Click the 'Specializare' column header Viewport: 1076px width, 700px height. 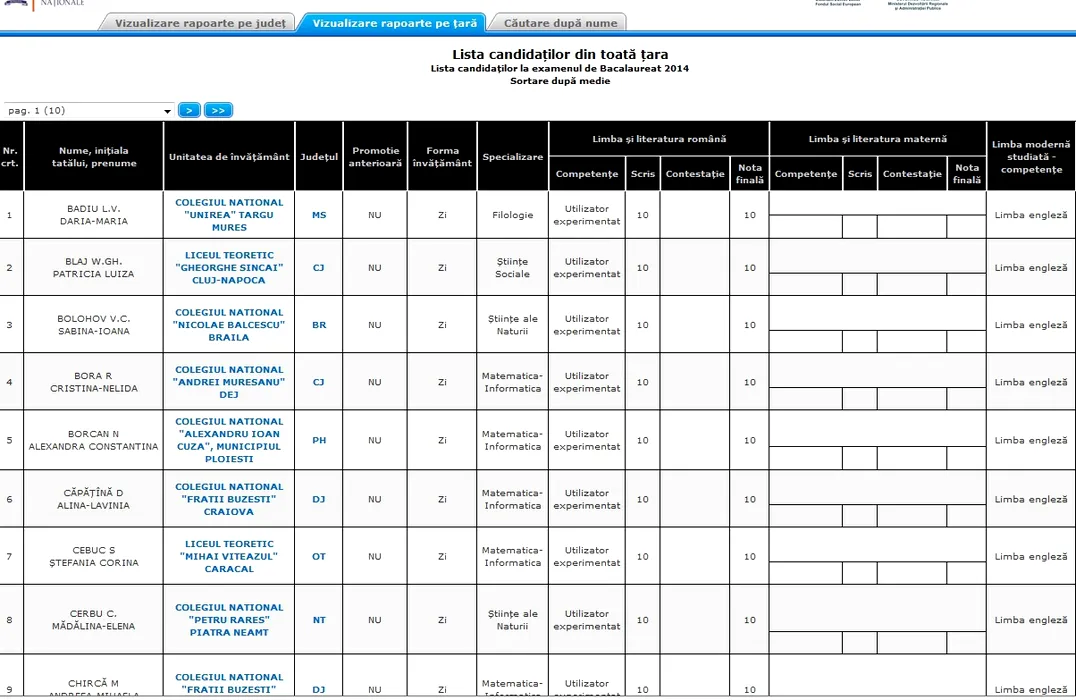(x=512, y=157)
